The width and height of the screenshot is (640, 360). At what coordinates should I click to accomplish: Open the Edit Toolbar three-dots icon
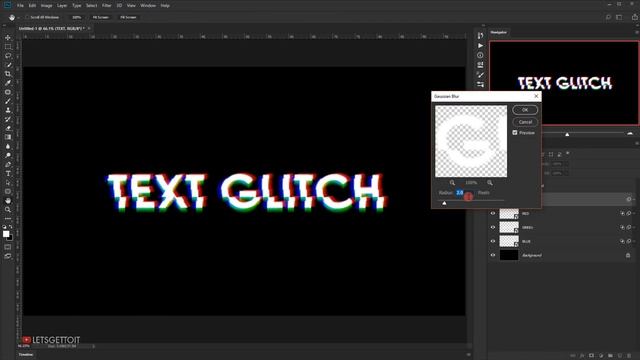[x=8, y=219]
